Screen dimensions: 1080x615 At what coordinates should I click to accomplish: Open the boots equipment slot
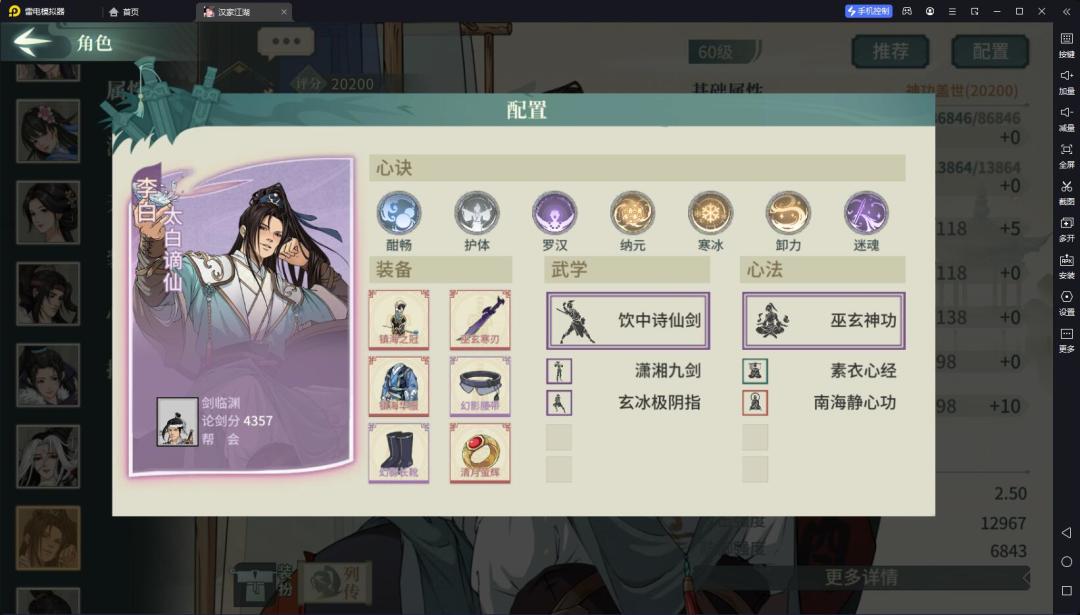pyautogui.click(x=399, y=453)
